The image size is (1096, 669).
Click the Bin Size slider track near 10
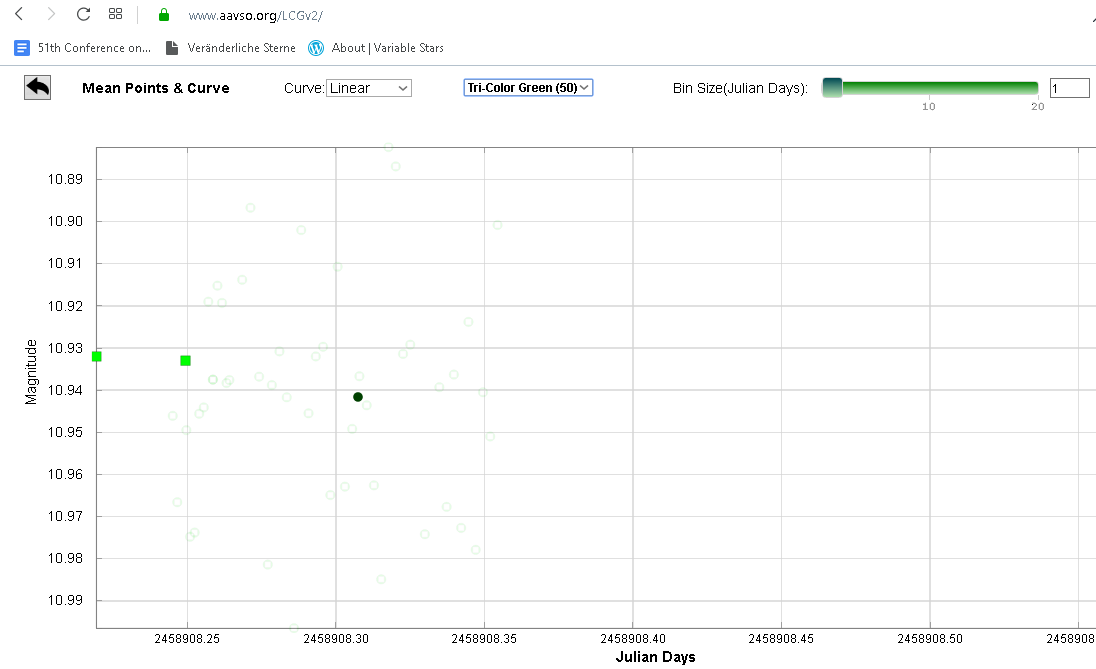(929, 88)
